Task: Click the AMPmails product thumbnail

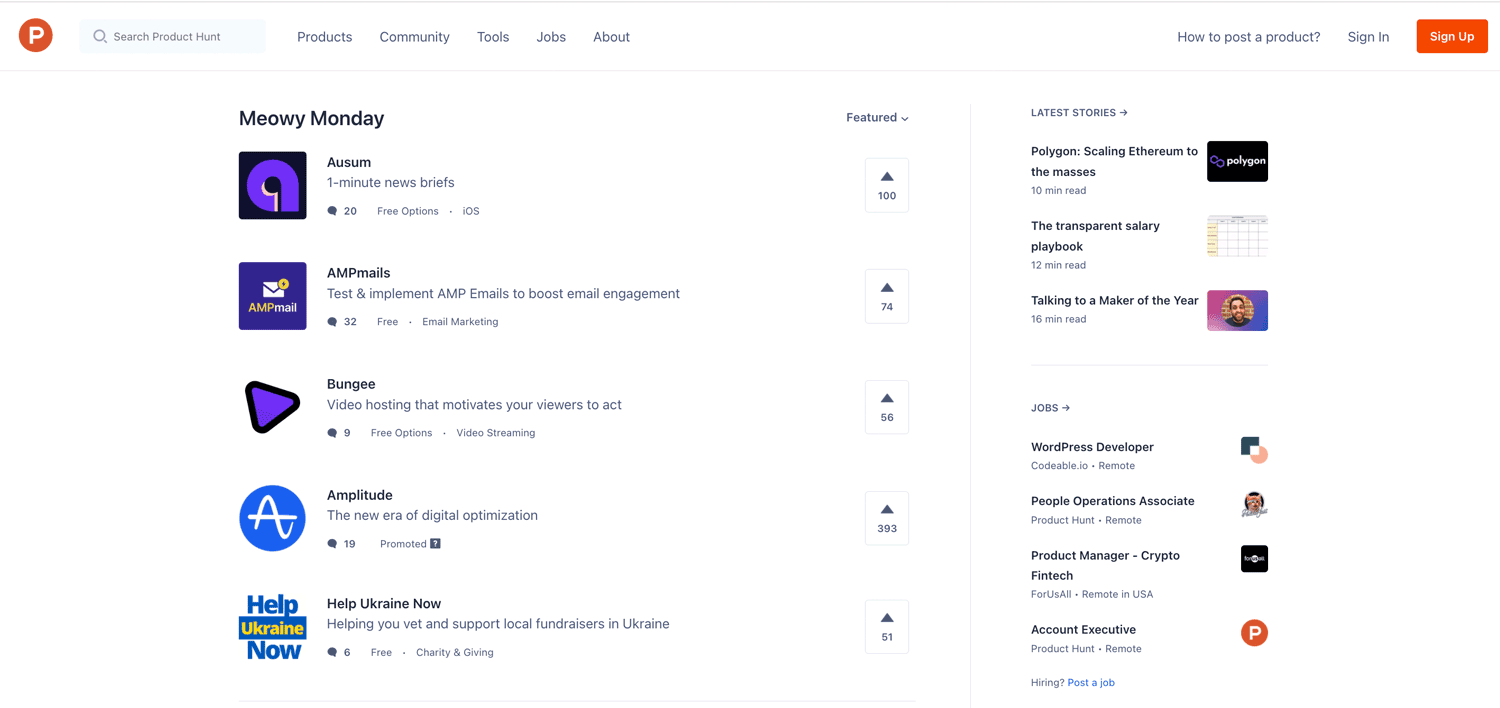Action: point(272,295)
